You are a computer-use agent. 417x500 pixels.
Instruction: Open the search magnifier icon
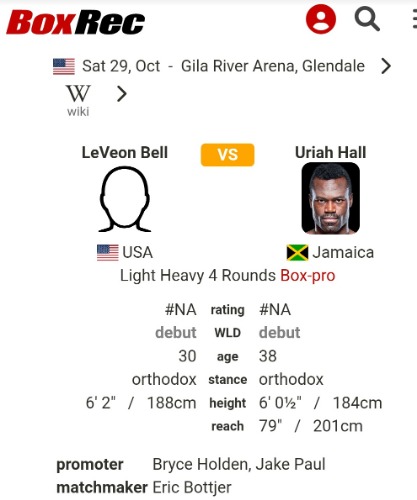pyautogui.click(x=367, y=20)
